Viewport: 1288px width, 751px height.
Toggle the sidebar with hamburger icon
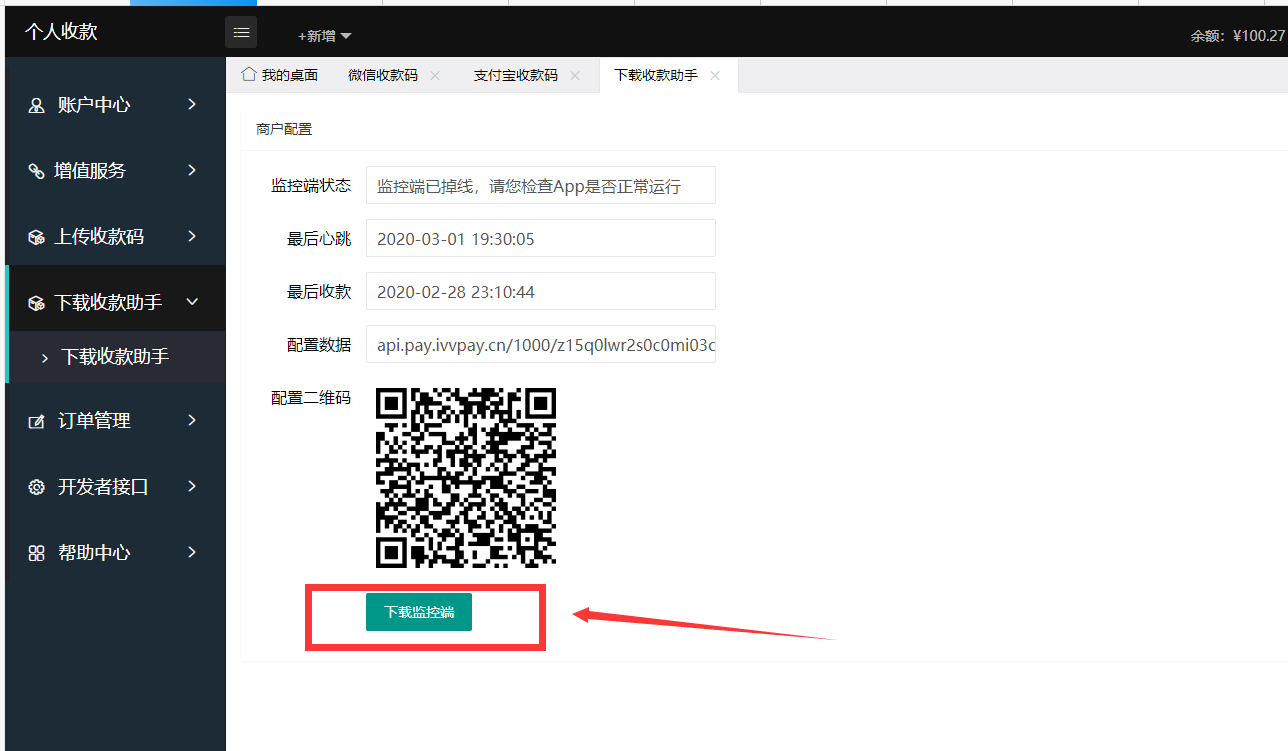[241, 32]
